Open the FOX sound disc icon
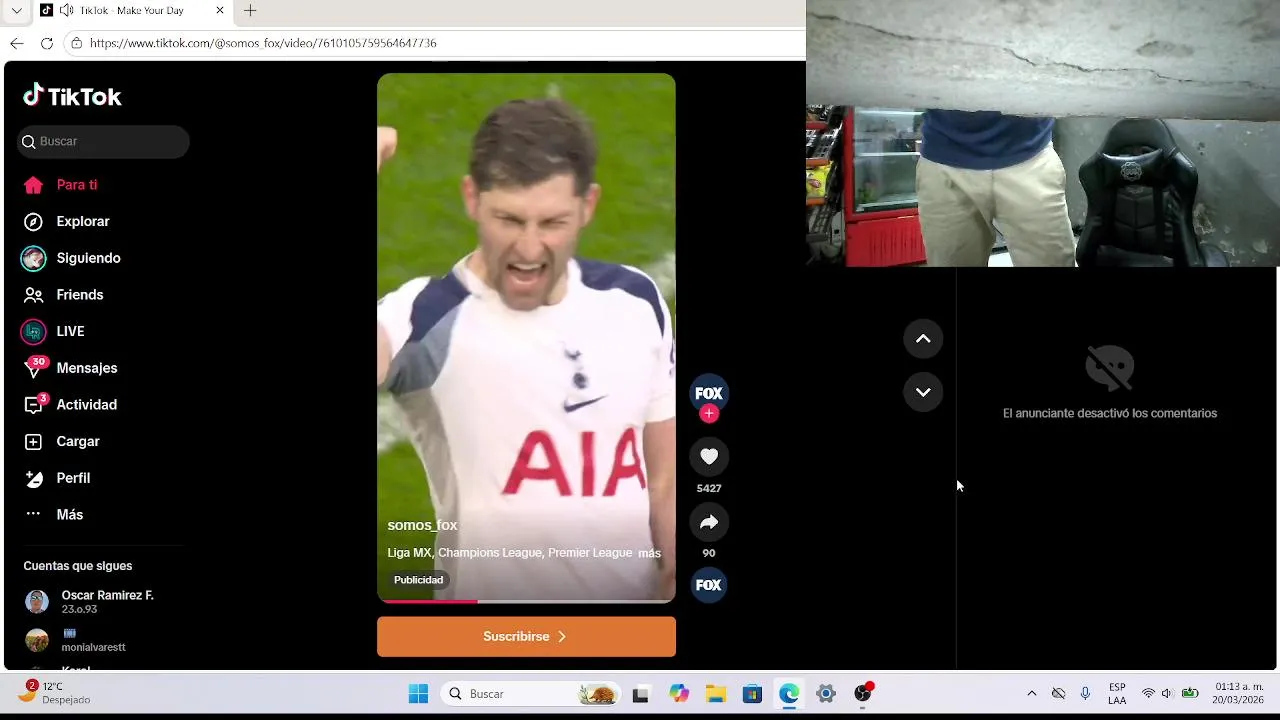Viewport: 1280px width, 720px height. [x=709, y=585]
